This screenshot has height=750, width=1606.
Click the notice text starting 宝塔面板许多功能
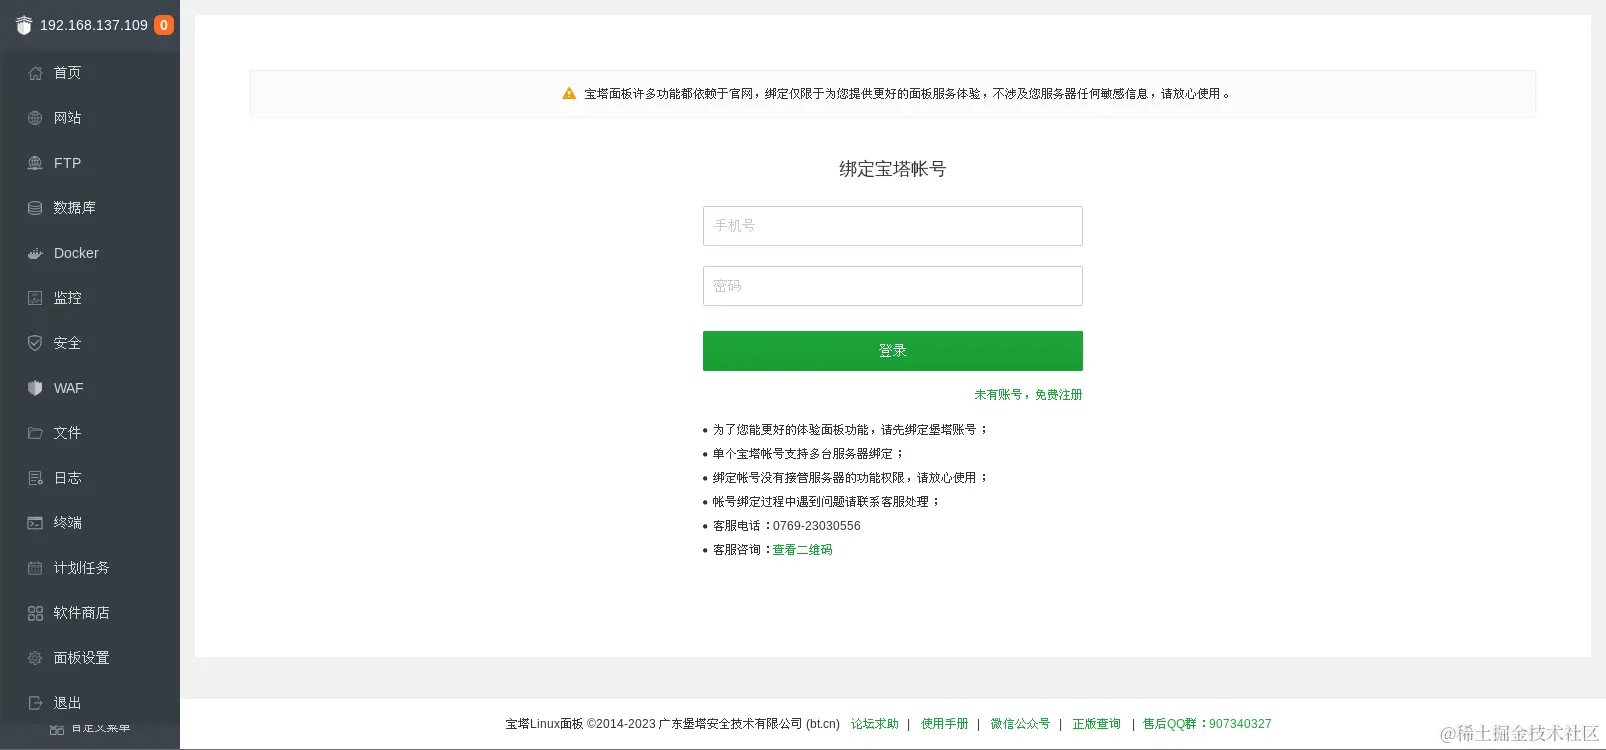pos(907,94)
